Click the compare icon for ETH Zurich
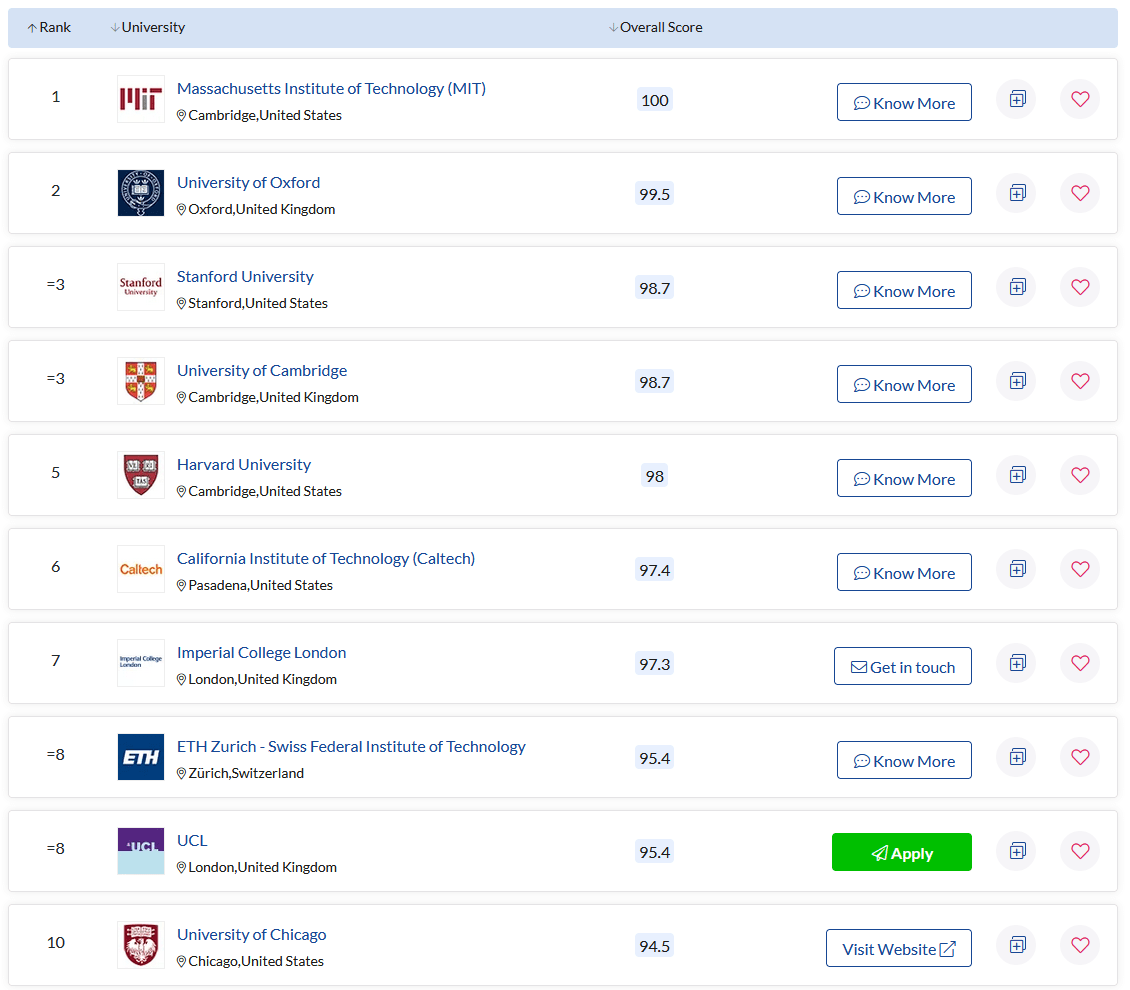1130x990 pixels. pos(1017,757)
